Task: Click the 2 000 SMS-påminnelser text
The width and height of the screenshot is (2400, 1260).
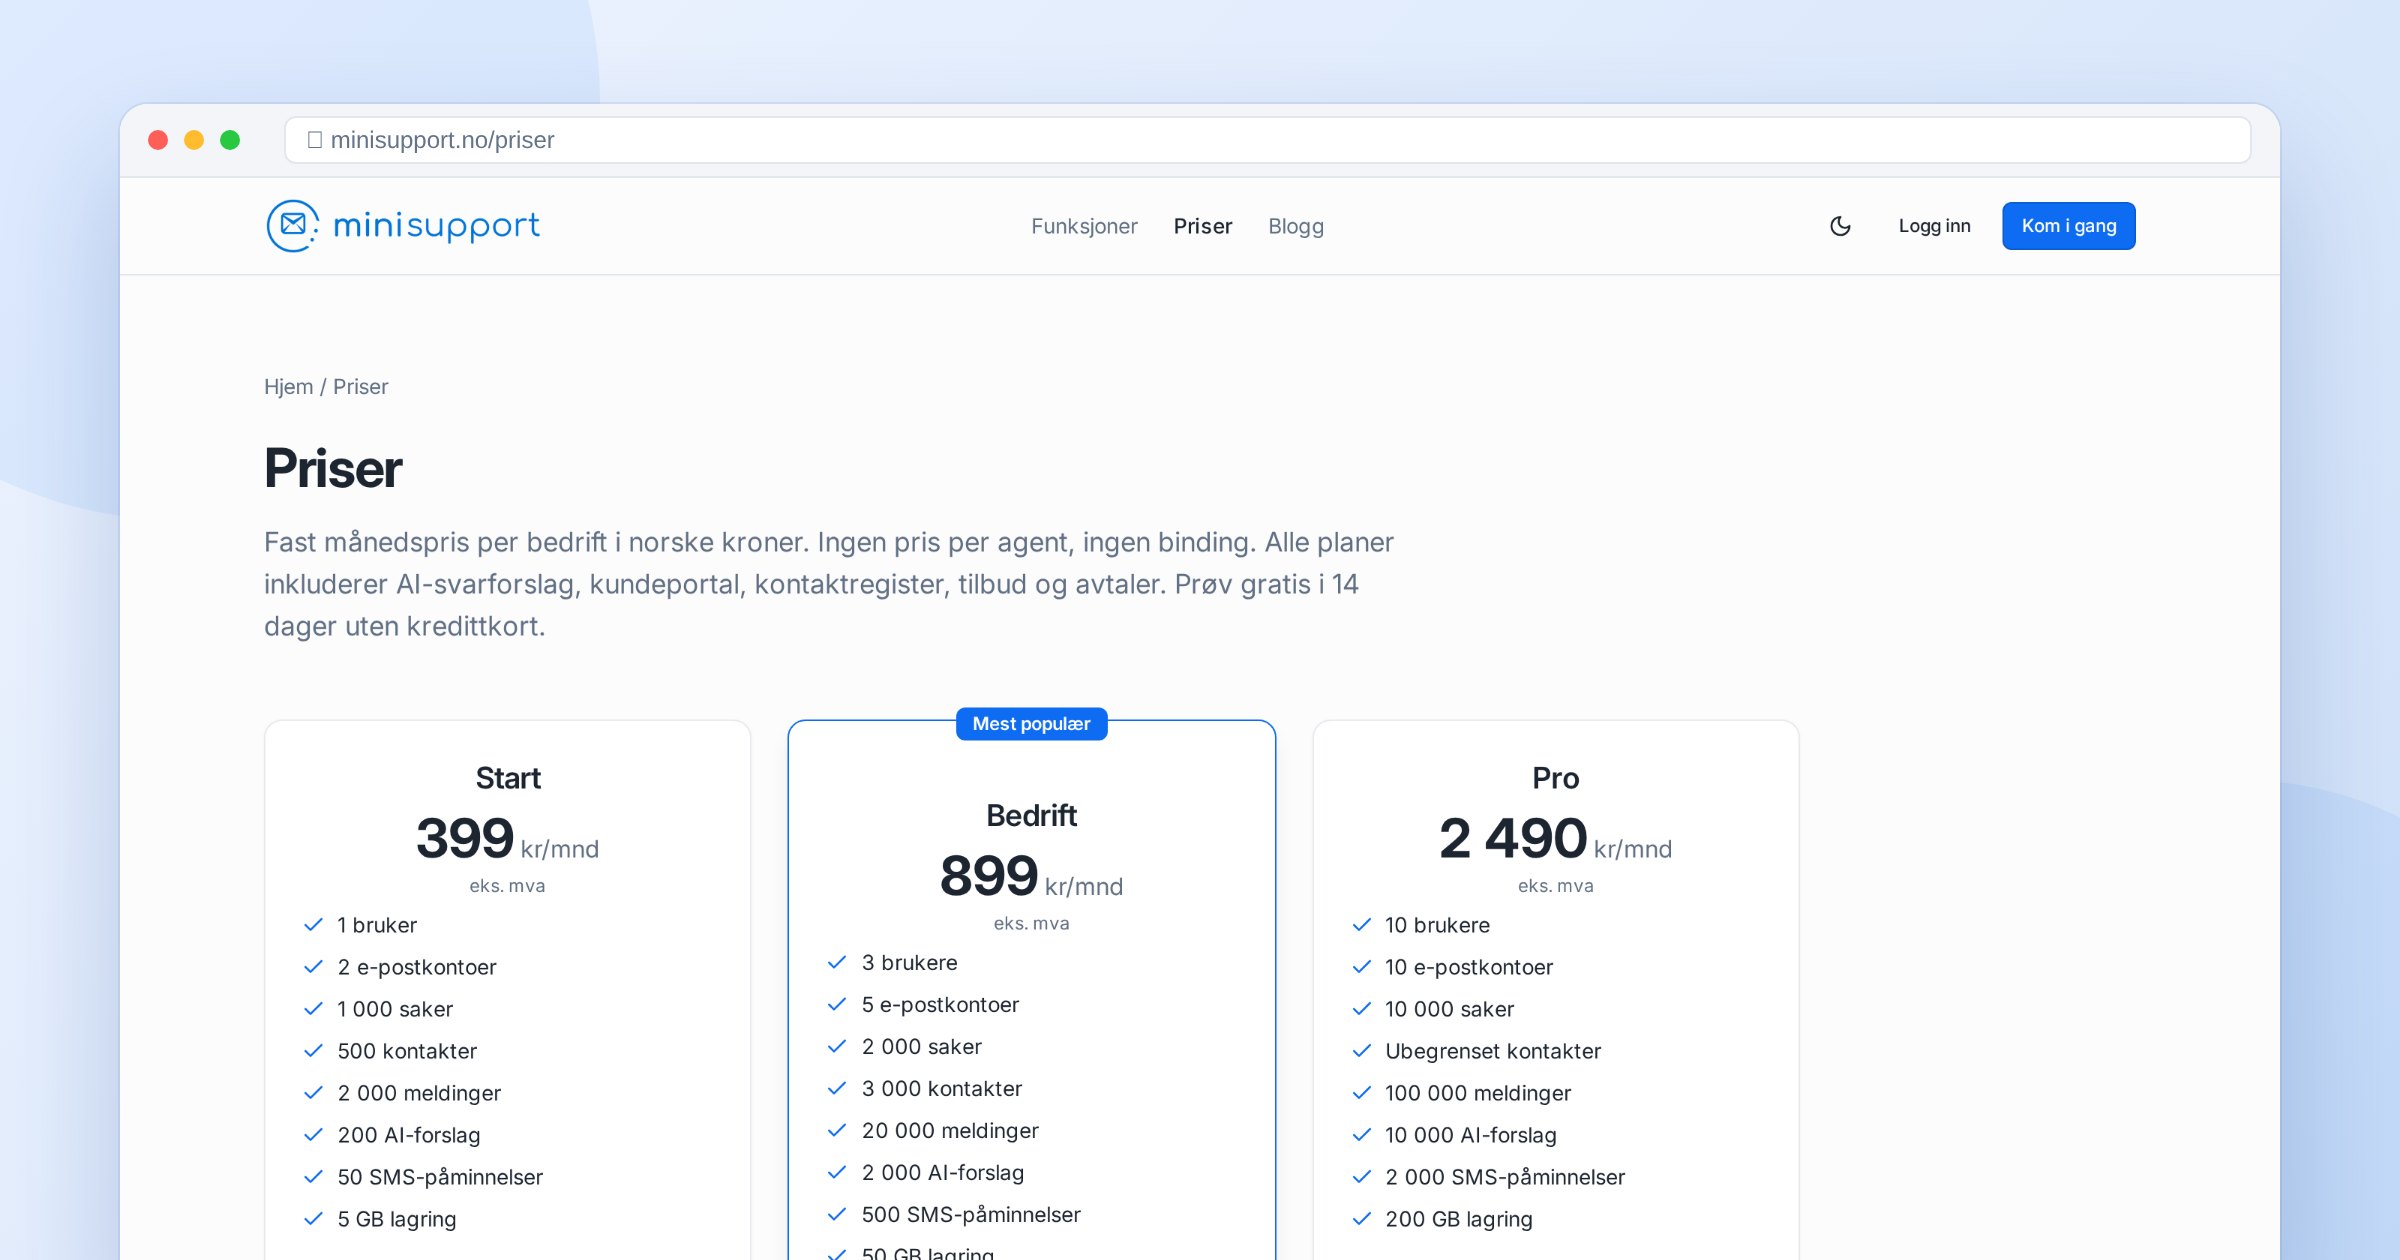Action: [1505, 1177]
